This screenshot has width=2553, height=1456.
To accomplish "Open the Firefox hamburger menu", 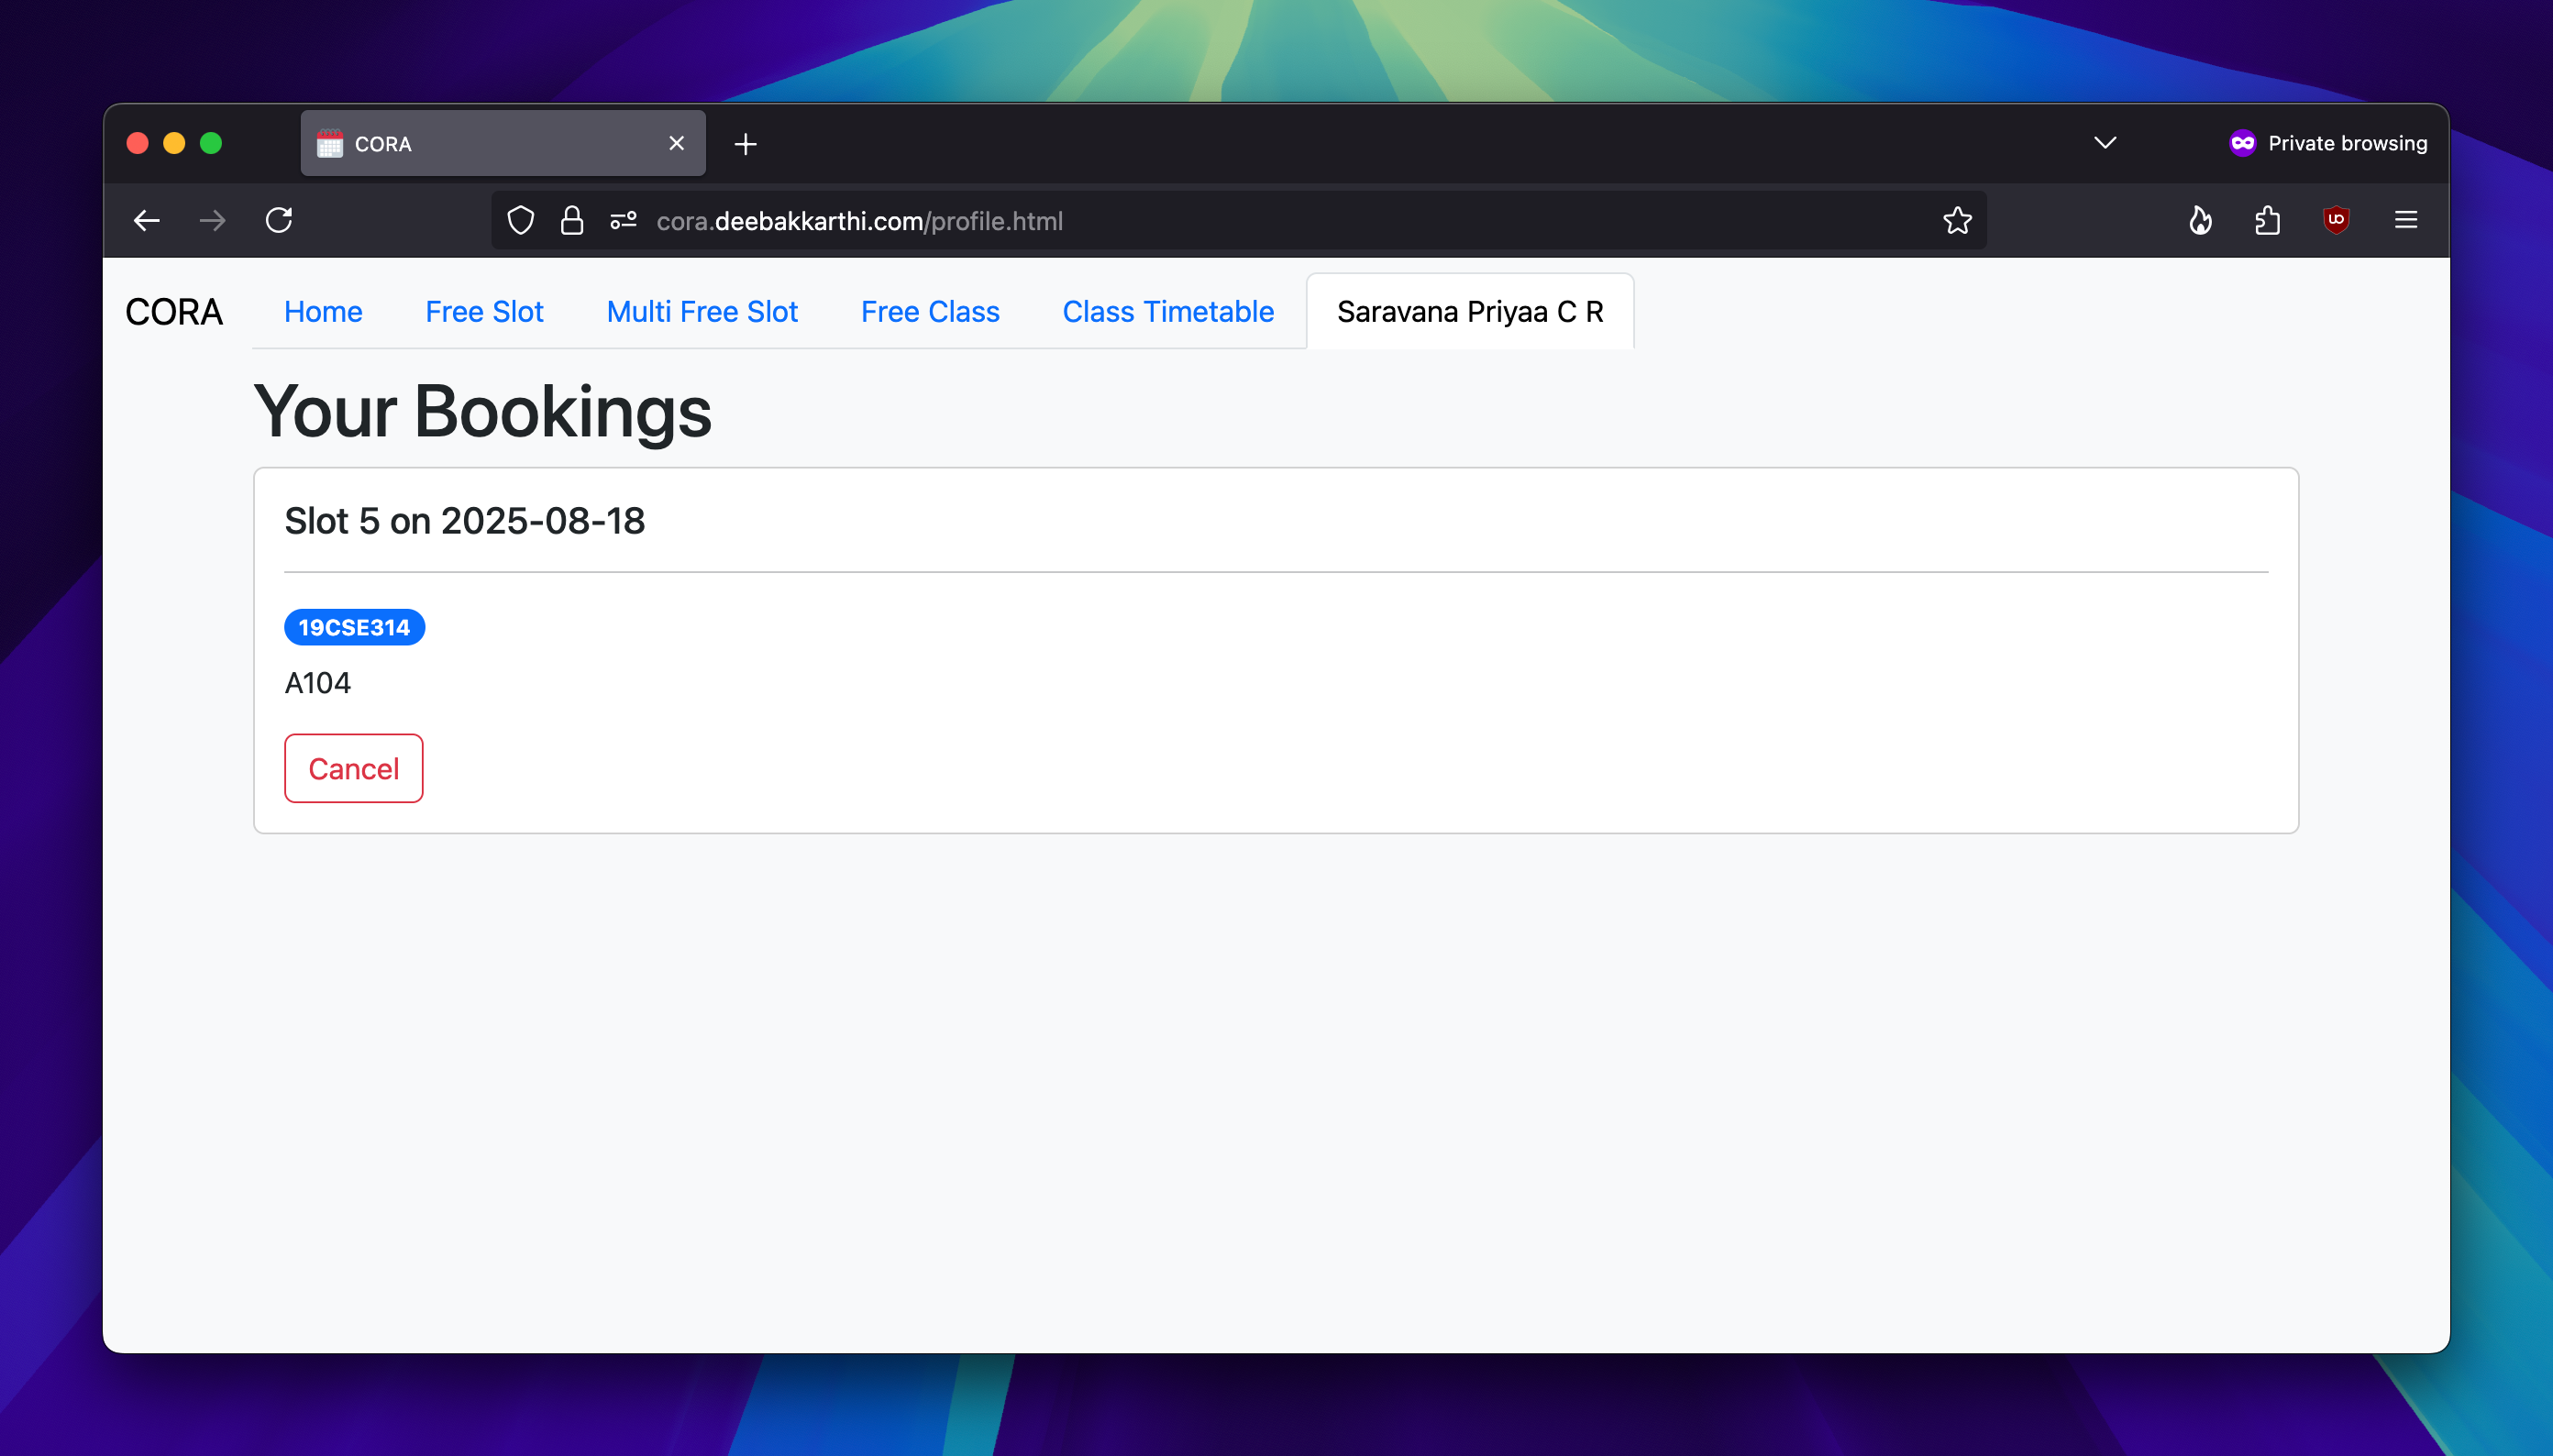I will (x=2406, y=220).
